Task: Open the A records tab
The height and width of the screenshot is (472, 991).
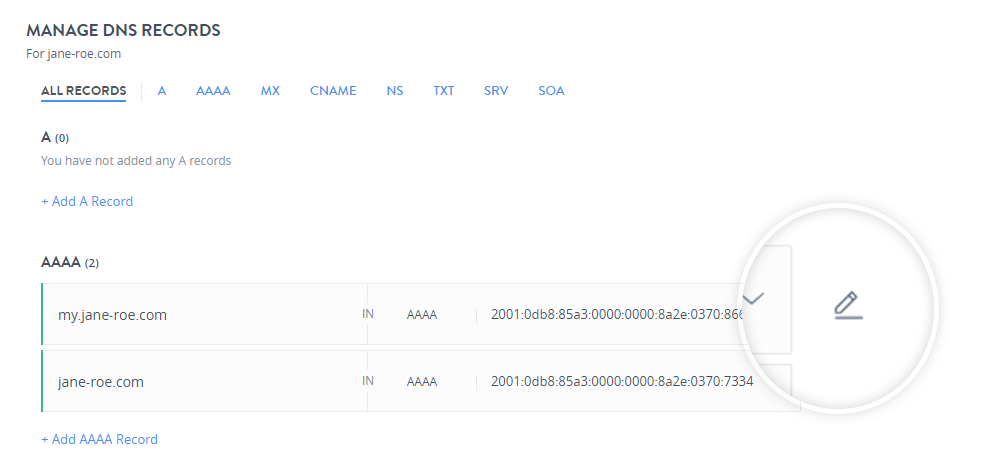Action: click(x=161, y=91)
